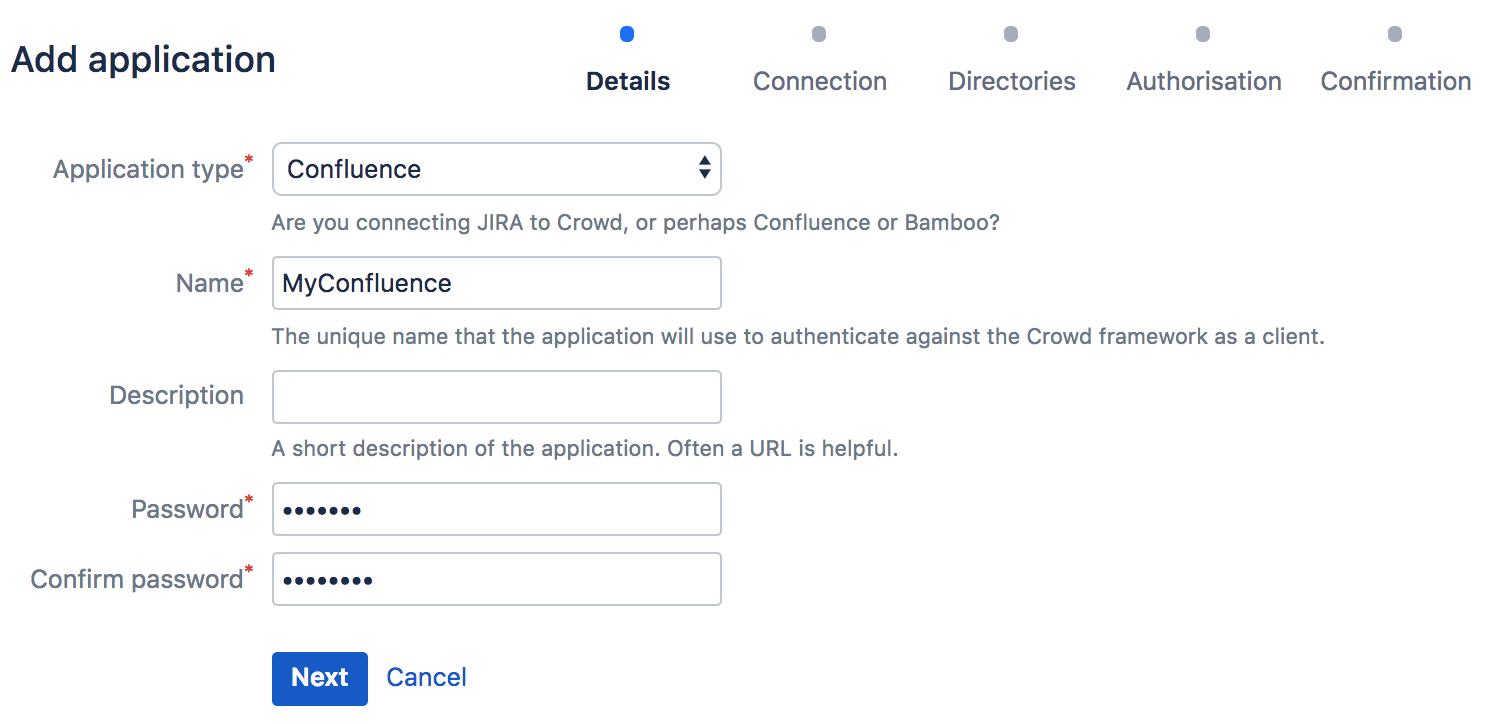Select the Details step label
The width and height of the screenshot is (1490, 724).
point(628,81)
